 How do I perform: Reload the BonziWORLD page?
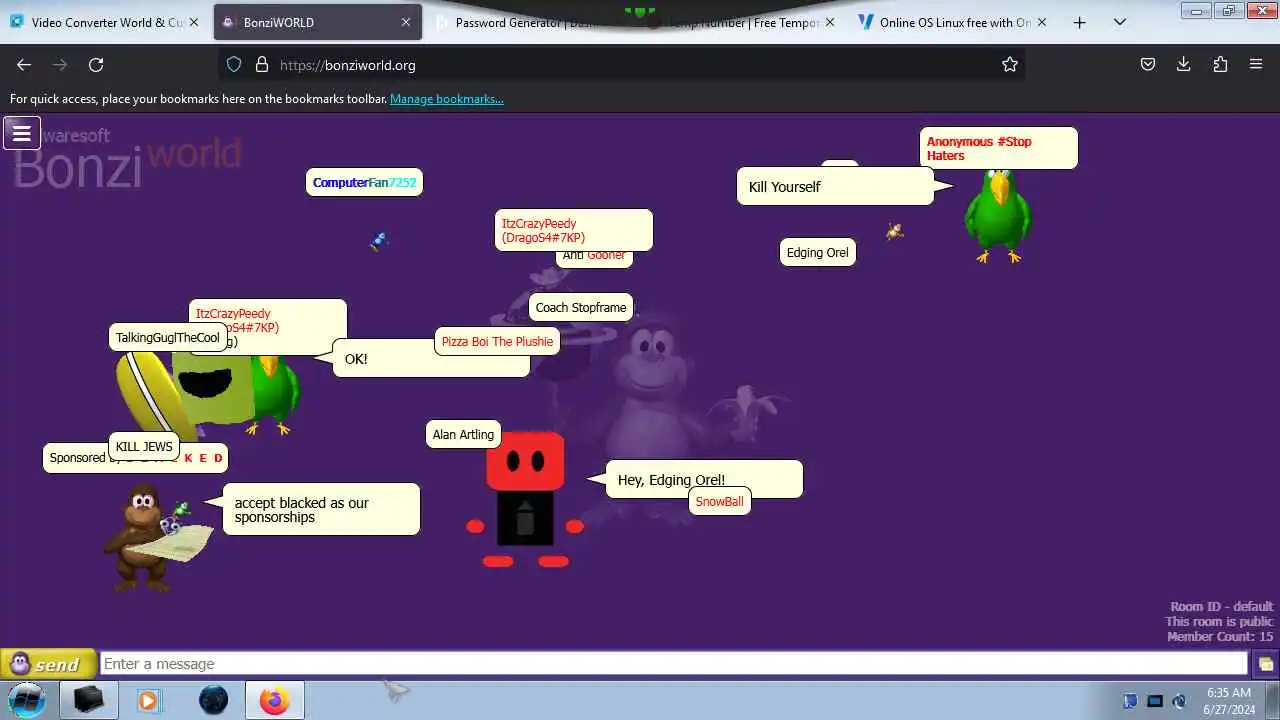point(96,64)
